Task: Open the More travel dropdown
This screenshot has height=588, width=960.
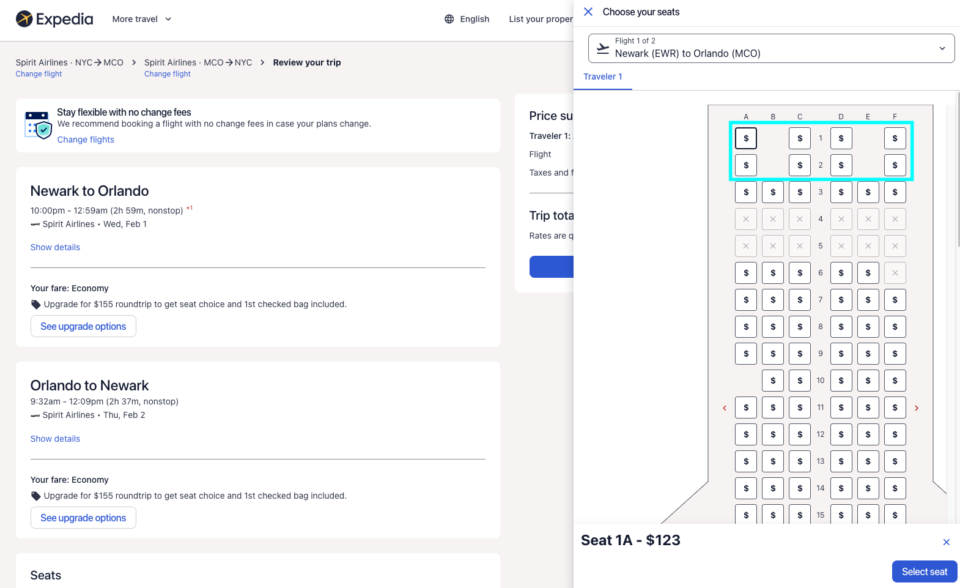Action: [x=141, y=18]
